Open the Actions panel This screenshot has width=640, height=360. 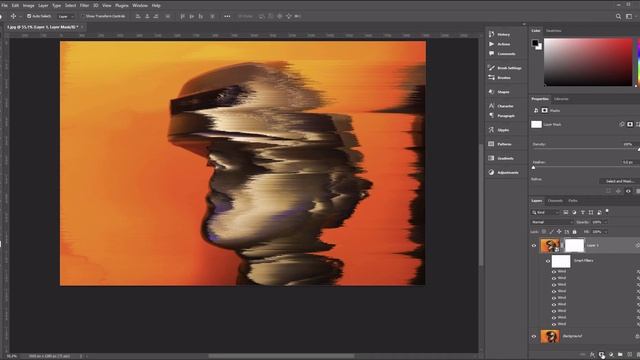click(500, 44)
